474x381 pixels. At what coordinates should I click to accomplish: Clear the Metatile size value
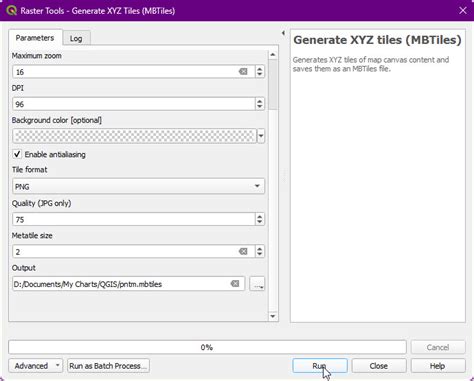[x=243, y=251]
